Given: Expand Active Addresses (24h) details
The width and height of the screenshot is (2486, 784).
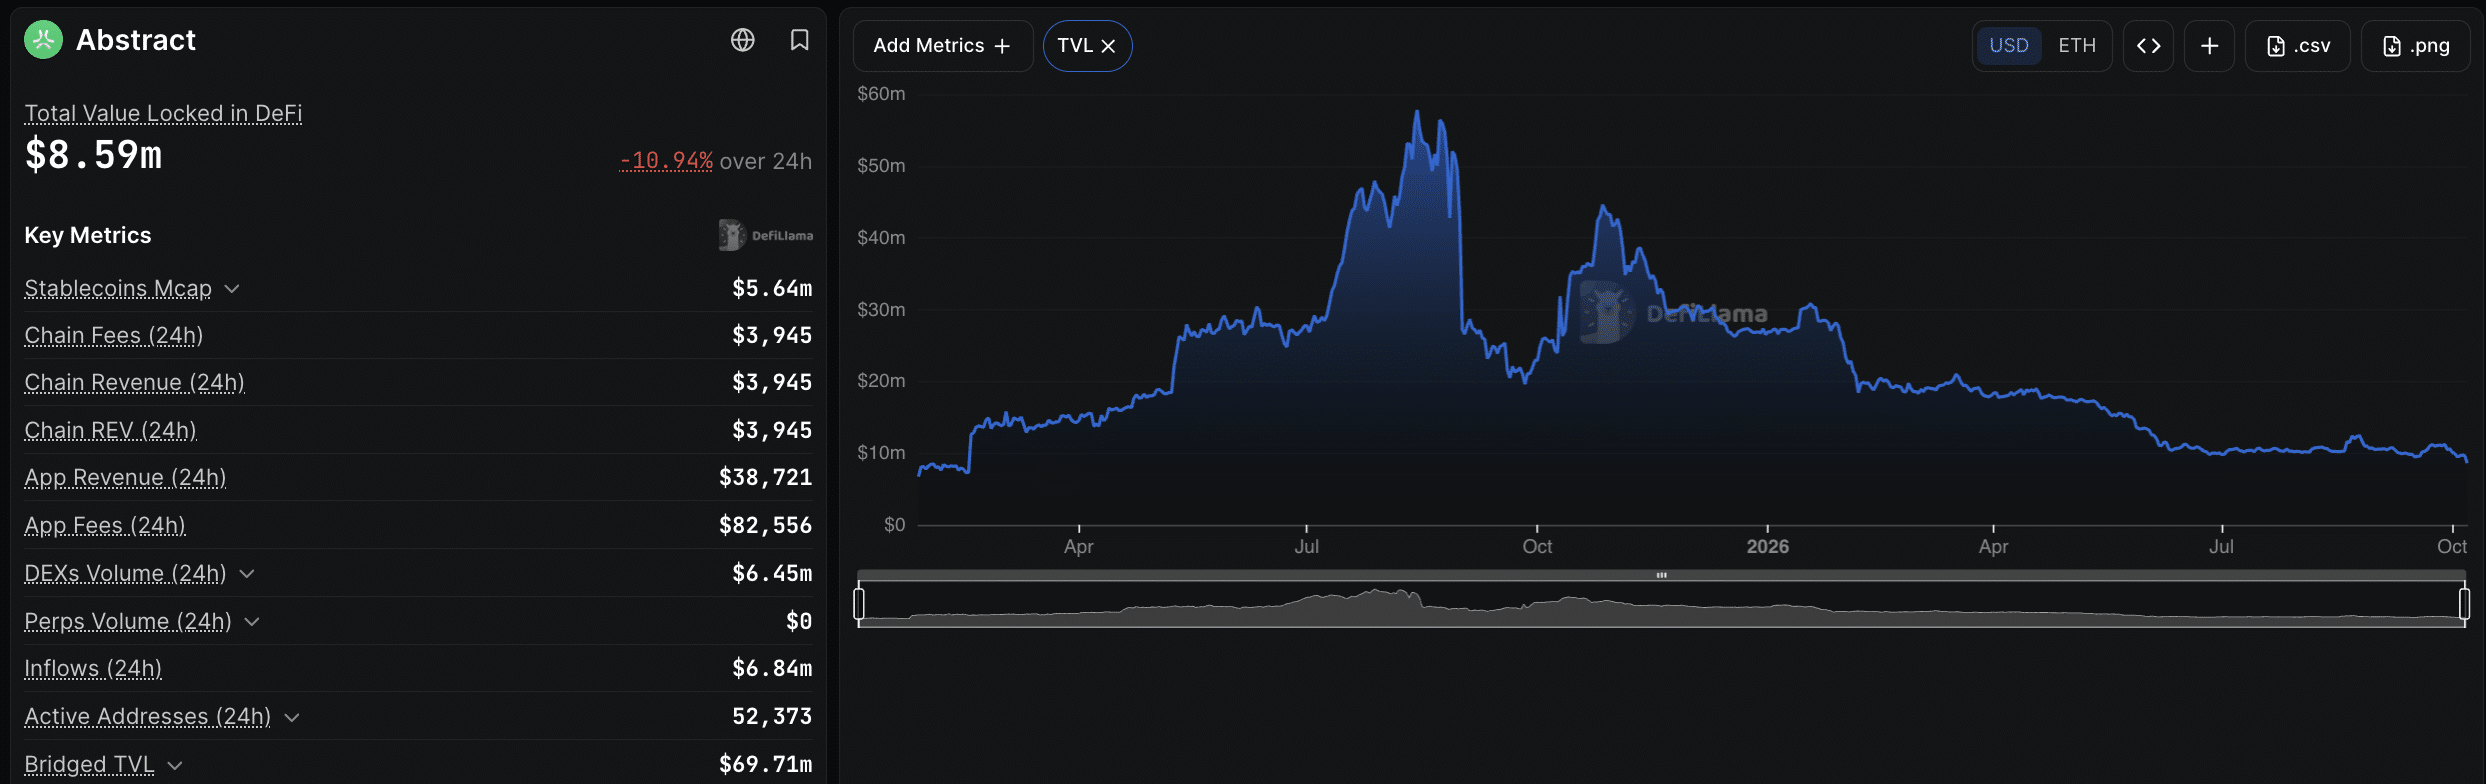Looking at the screenshot, I should tap(292, 717).
